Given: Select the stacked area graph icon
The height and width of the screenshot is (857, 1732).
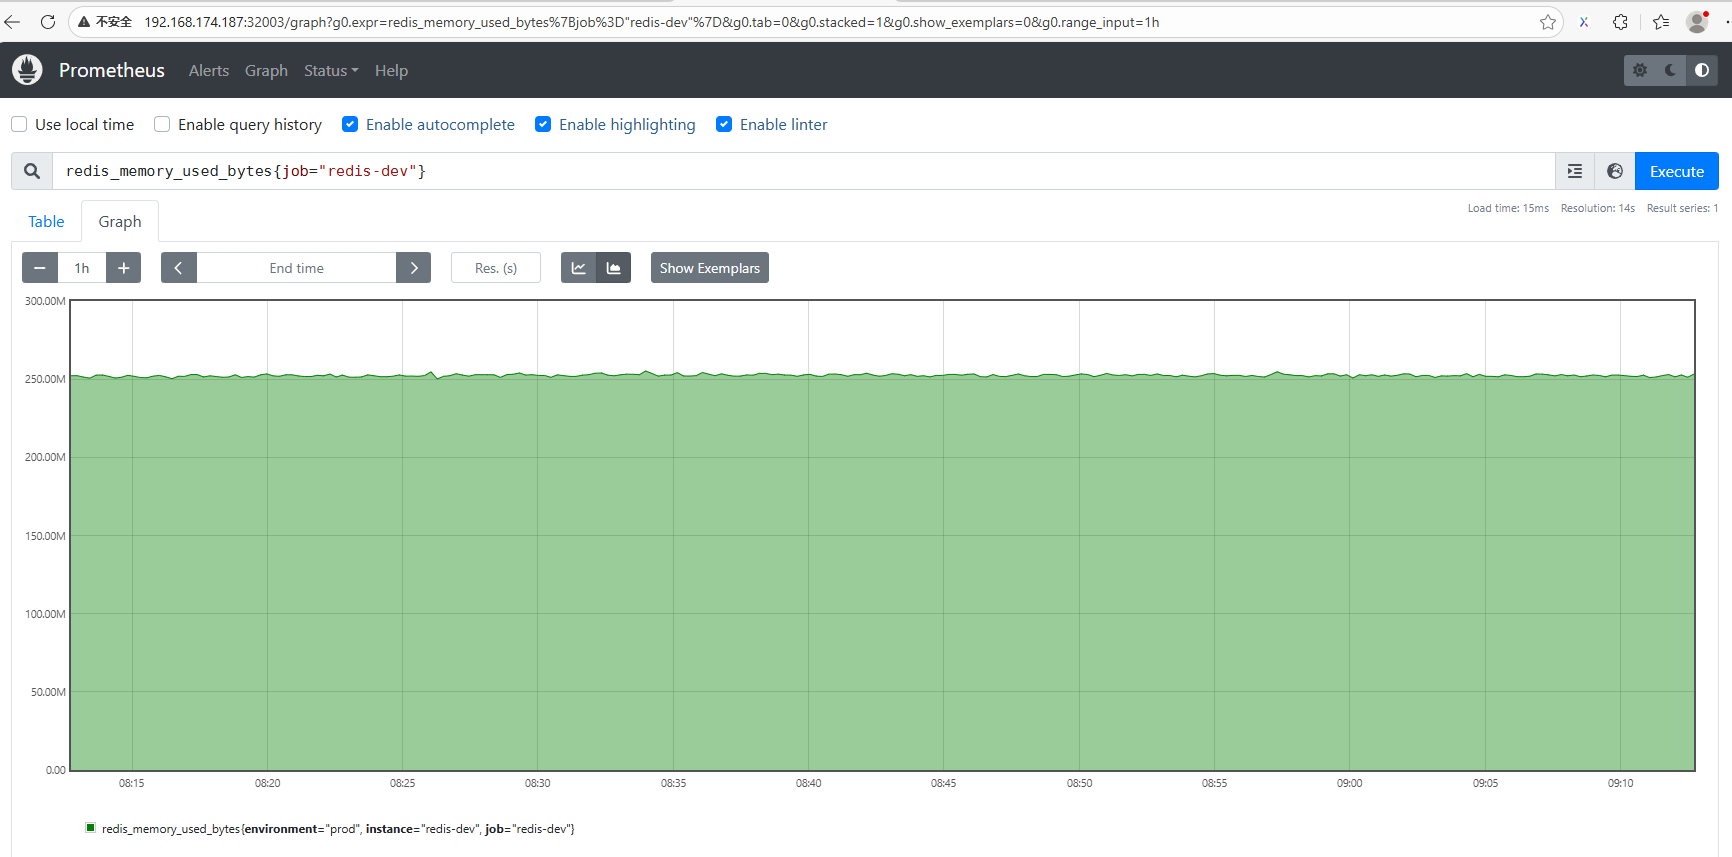Looking at the screenshot, I should [x=613, y=268].
